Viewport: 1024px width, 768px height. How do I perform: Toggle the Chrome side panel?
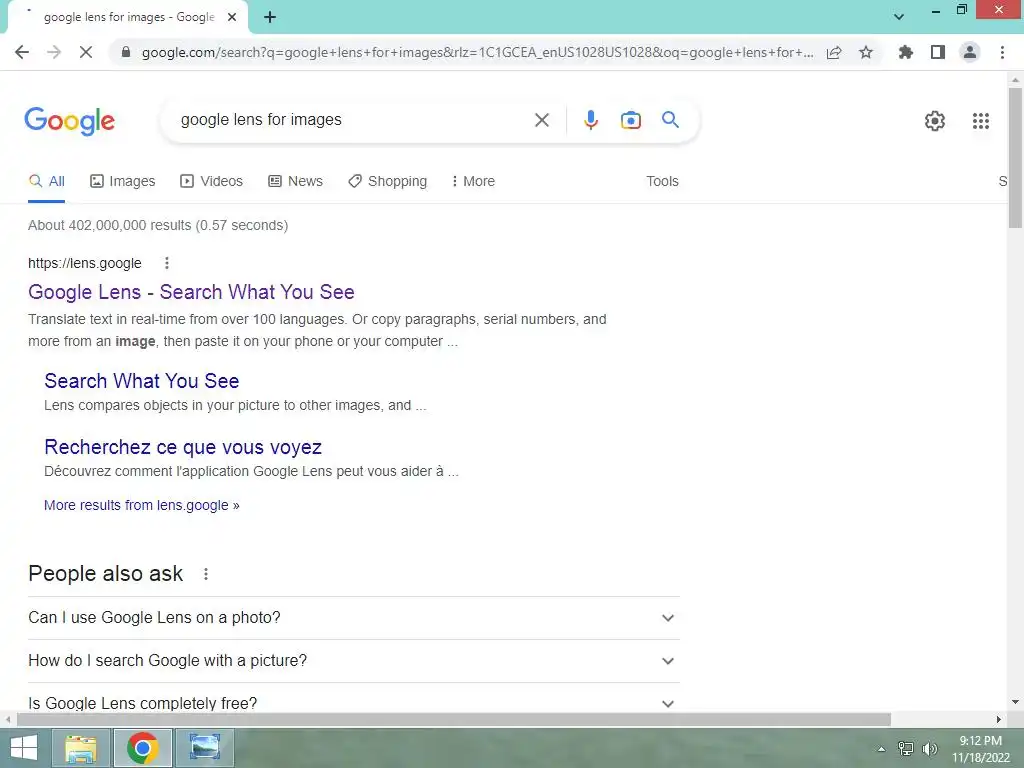tap(938, 52)
